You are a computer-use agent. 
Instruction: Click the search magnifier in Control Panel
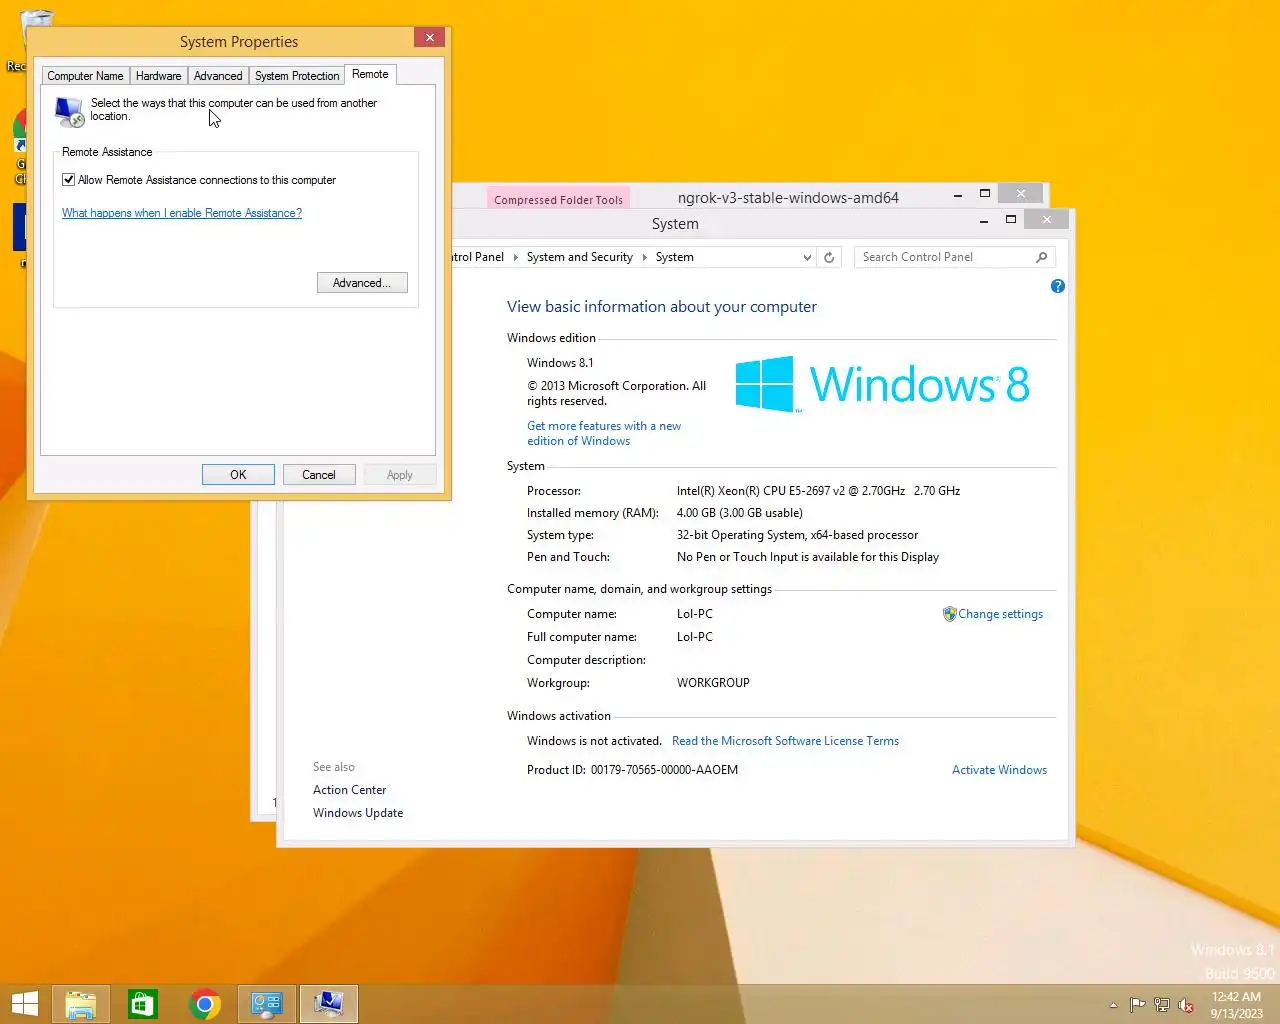(x=1041, y=257)
